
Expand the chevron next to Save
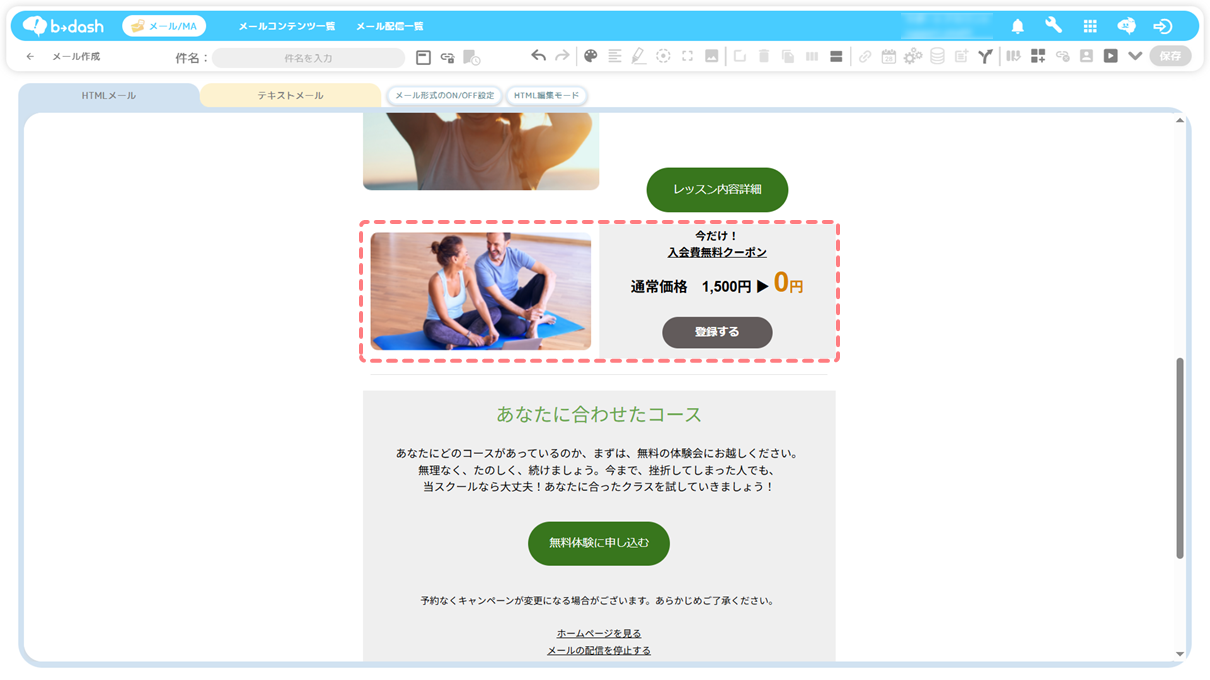(x=1134, y=56)
